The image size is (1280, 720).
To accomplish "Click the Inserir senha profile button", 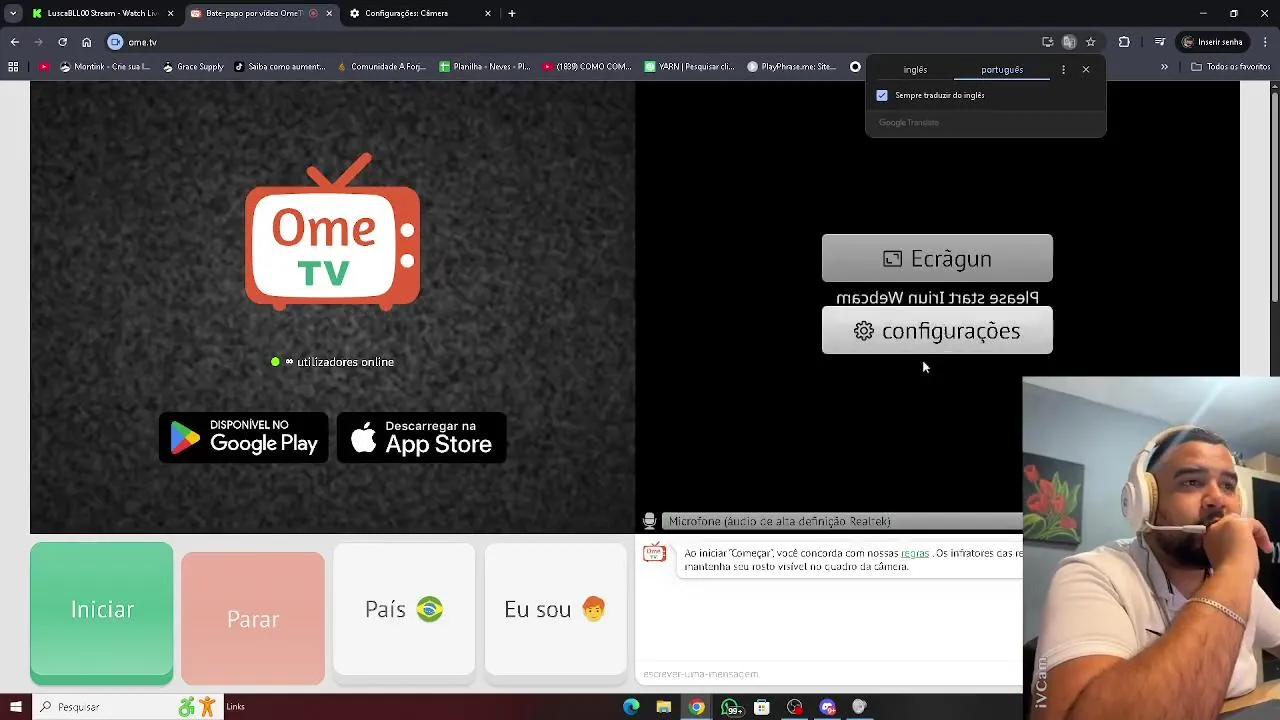I will pyautogui.click(x=1213, y=42).
